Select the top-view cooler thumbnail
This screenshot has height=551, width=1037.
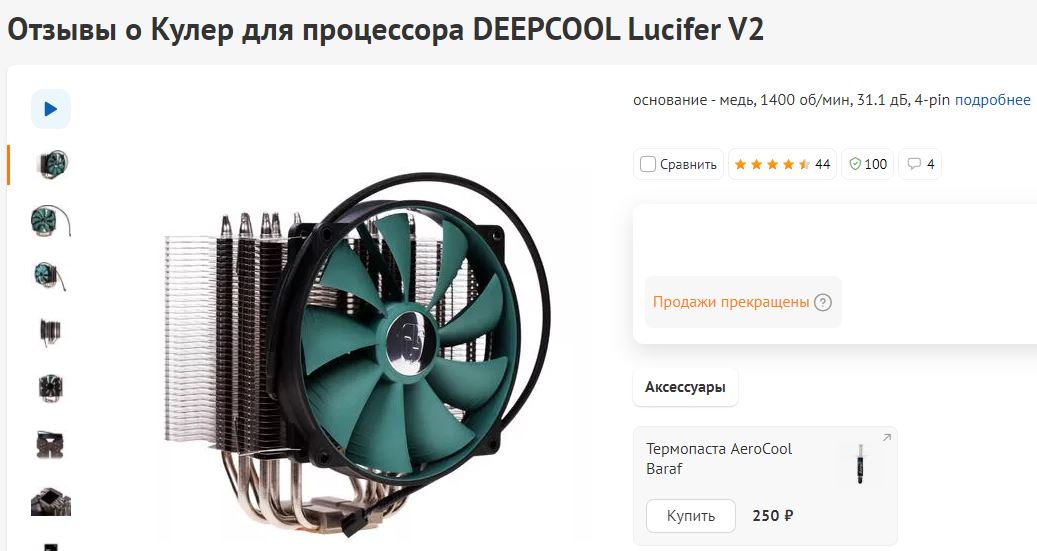pos(51,388)
